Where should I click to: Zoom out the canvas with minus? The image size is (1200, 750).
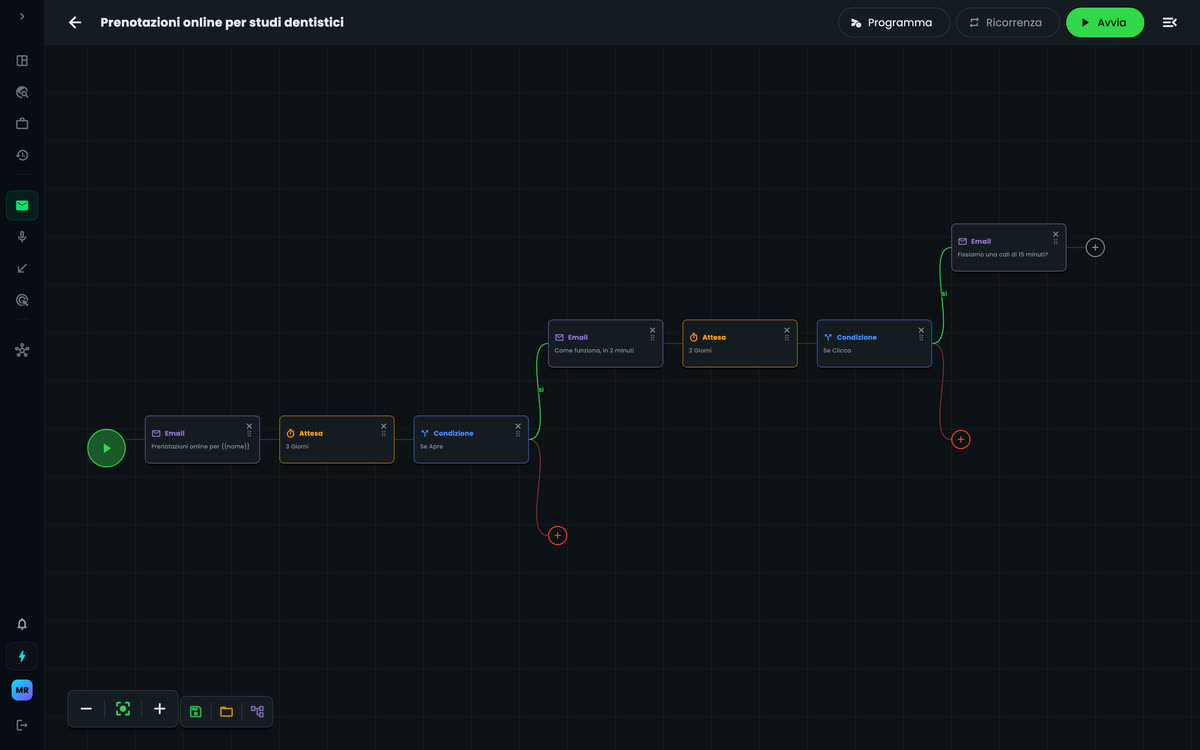click(x=86, y=709)
